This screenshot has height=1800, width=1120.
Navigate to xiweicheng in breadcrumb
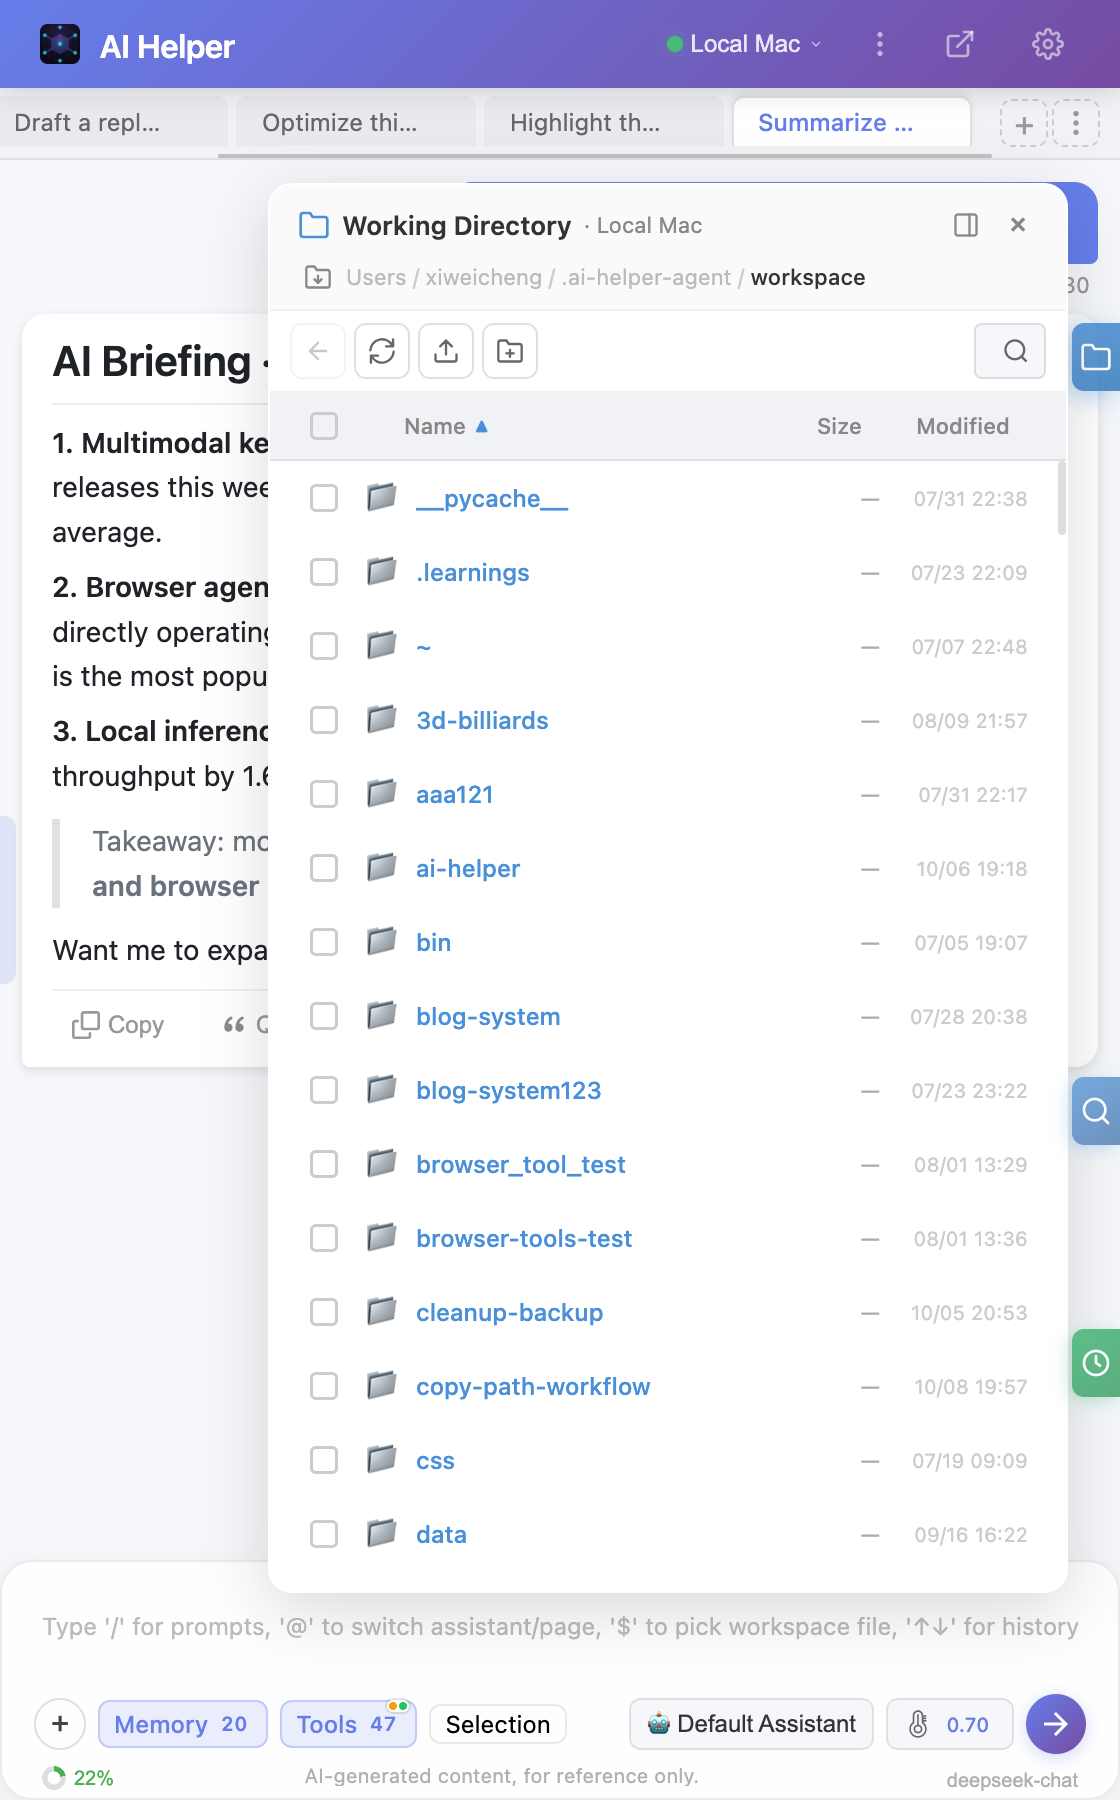click(x=483, y=277)
